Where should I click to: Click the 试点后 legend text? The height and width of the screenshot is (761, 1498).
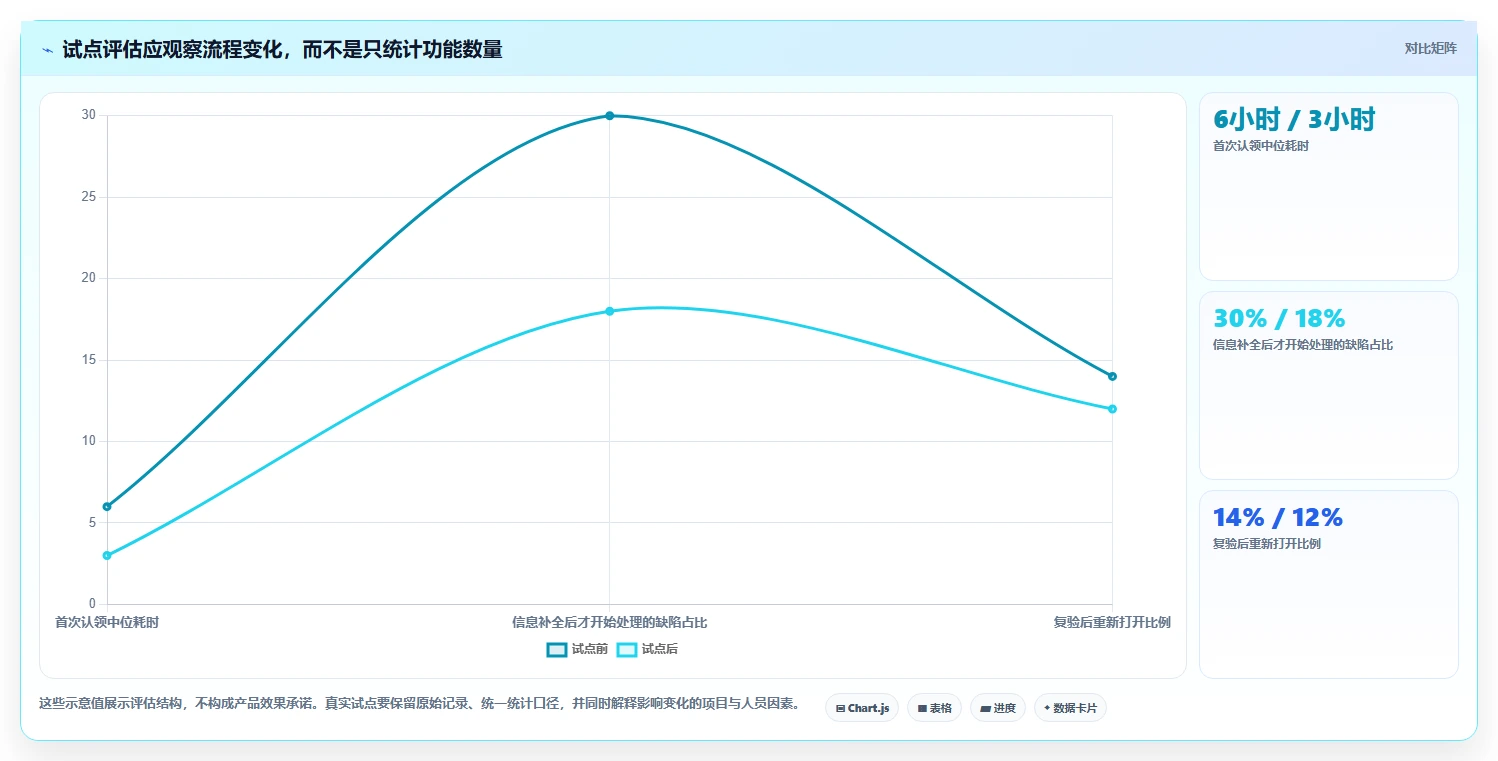point(660,649)
